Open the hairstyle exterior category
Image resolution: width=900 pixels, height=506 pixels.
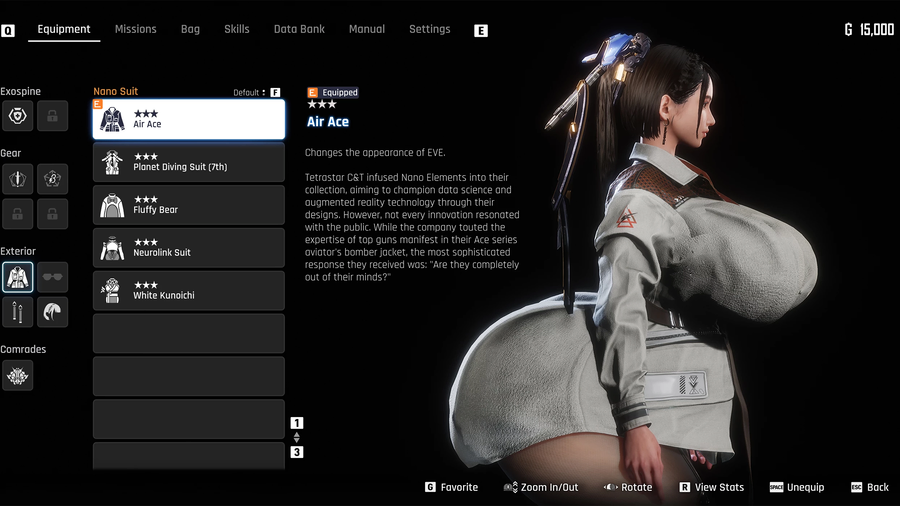point(52,312)
